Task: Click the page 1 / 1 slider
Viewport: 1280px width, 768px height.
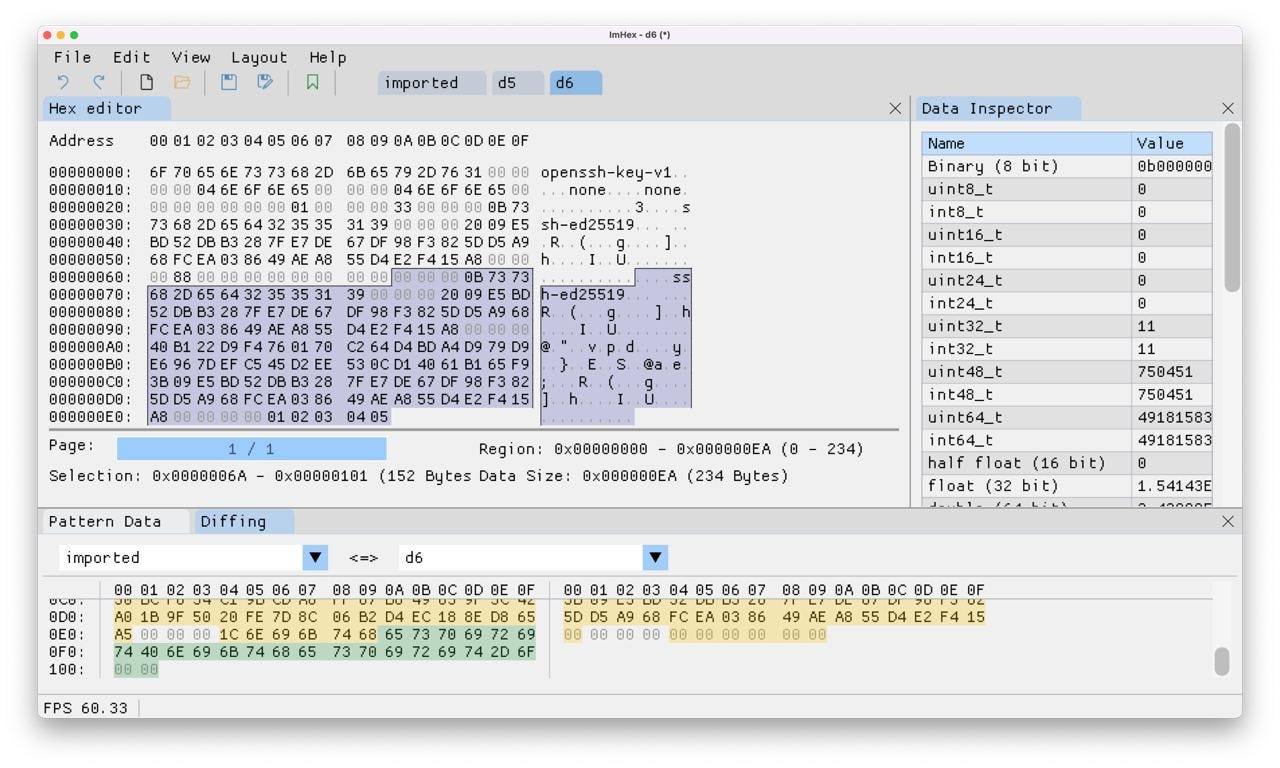Action: pos(251,449)
